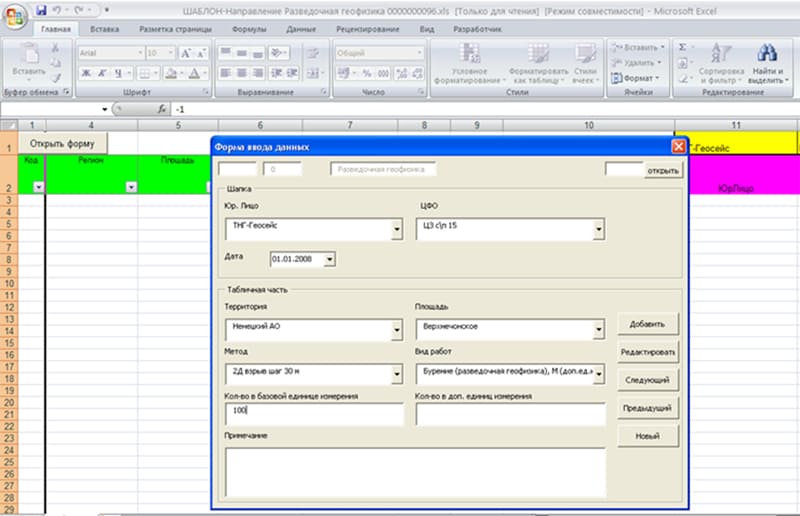Save the workbook via quick access icon
This screenshot has width=800, height=516.
coord(41,10)
